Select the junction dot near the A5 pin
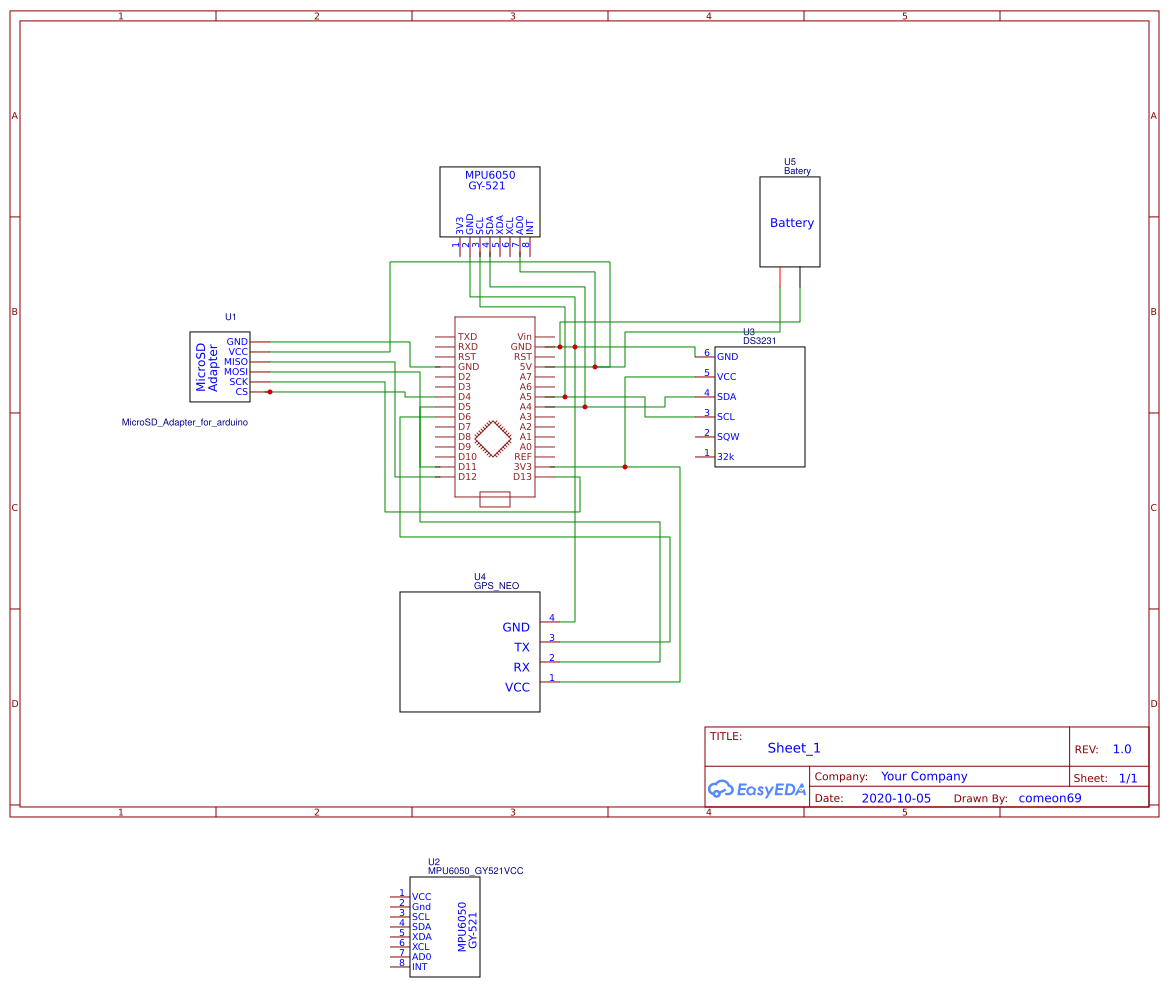Screen dimensions: 1169x987 pyautogui.click(x=566, y=397)
